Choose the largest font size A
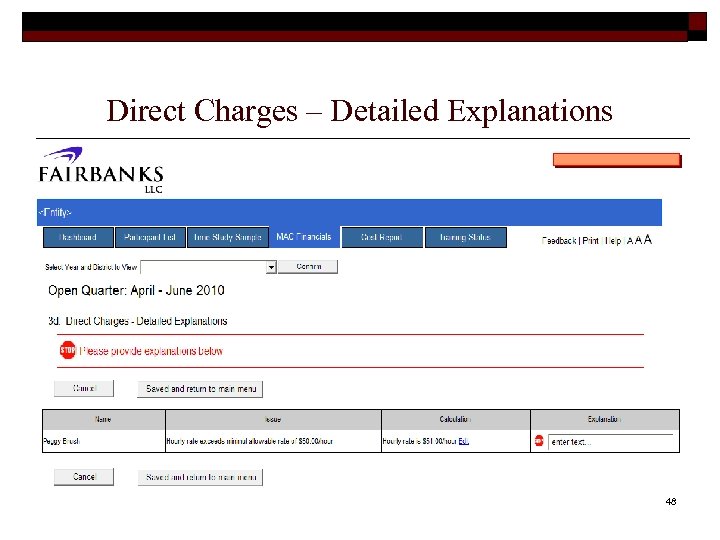 pos(647,239)
